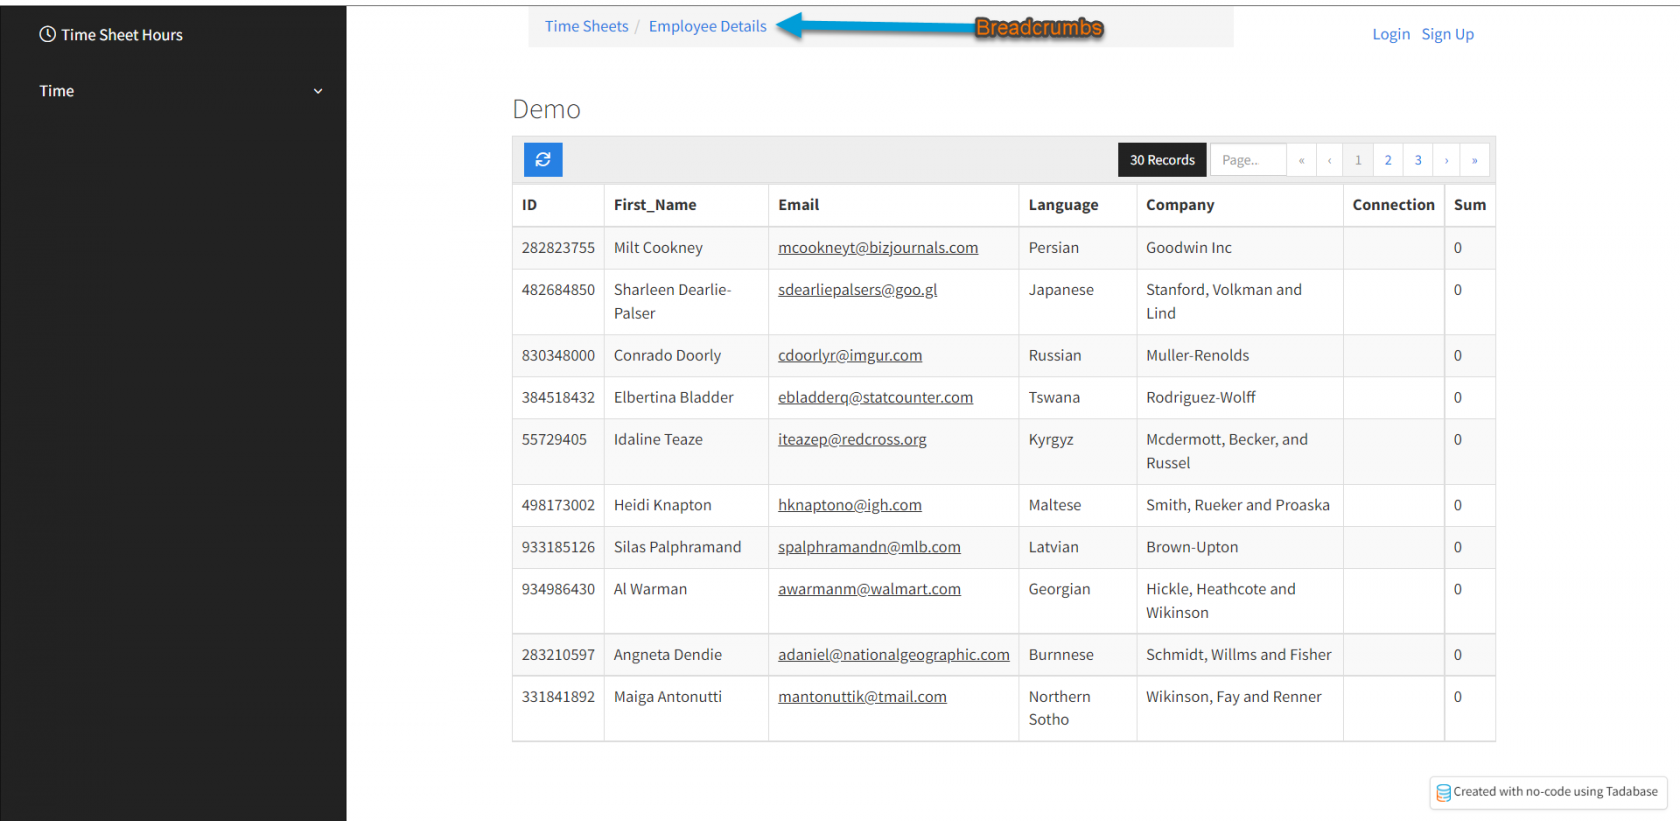Open email cdoorlyr@imgur.com

tap(850, 356)
